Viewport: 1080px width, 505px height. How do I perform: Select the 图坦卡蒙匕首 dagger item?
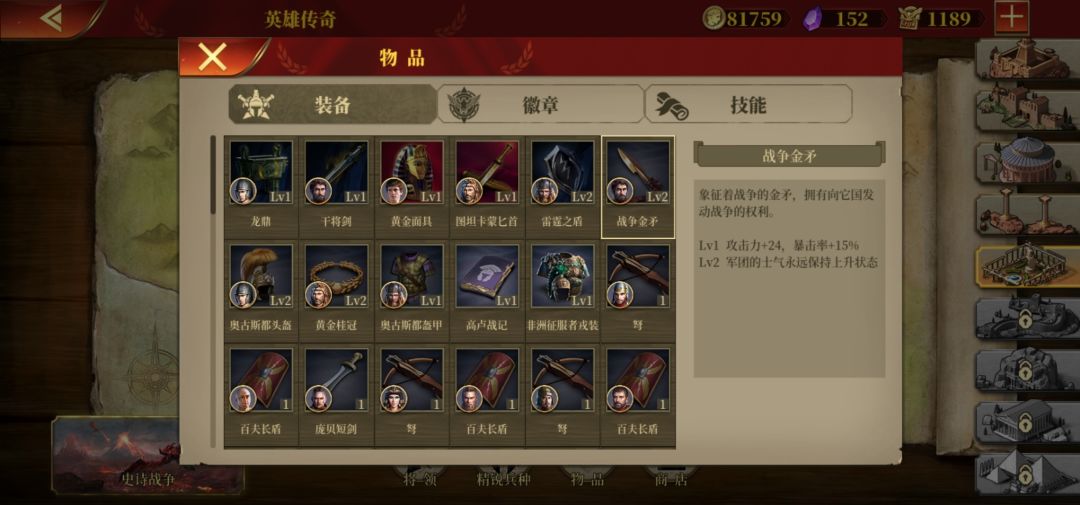[x=487, y=187]
